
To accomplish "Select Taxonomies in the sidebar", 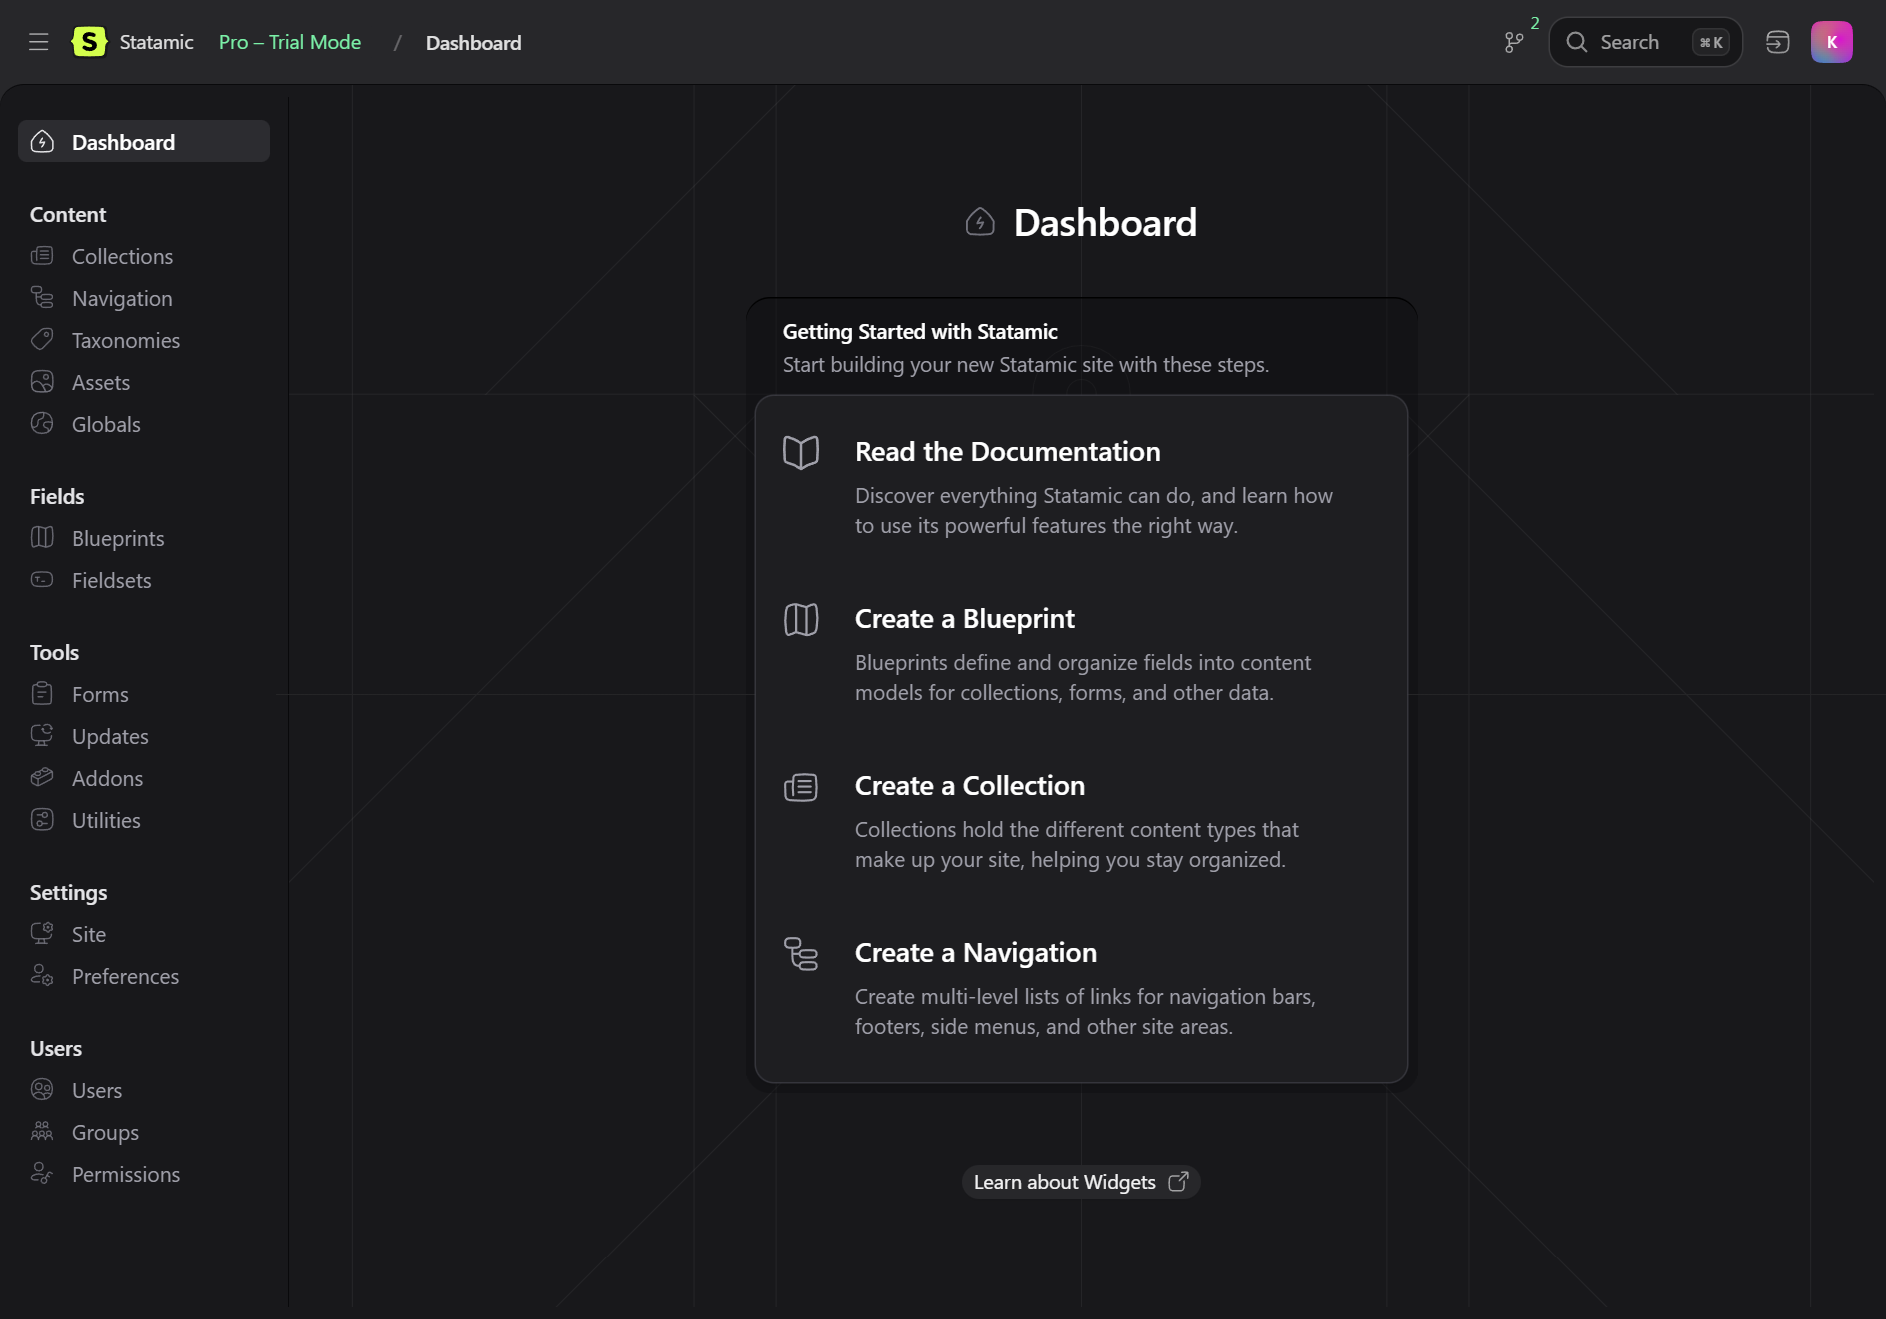I will 144,340.
